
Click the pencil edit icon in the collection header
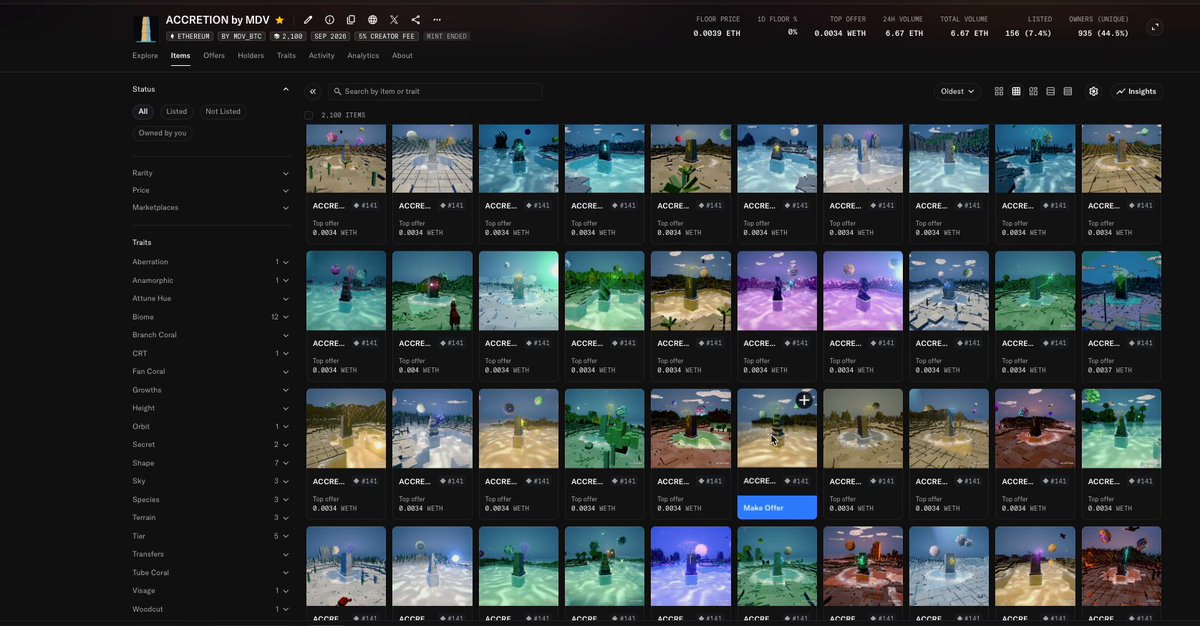point(308,19)
